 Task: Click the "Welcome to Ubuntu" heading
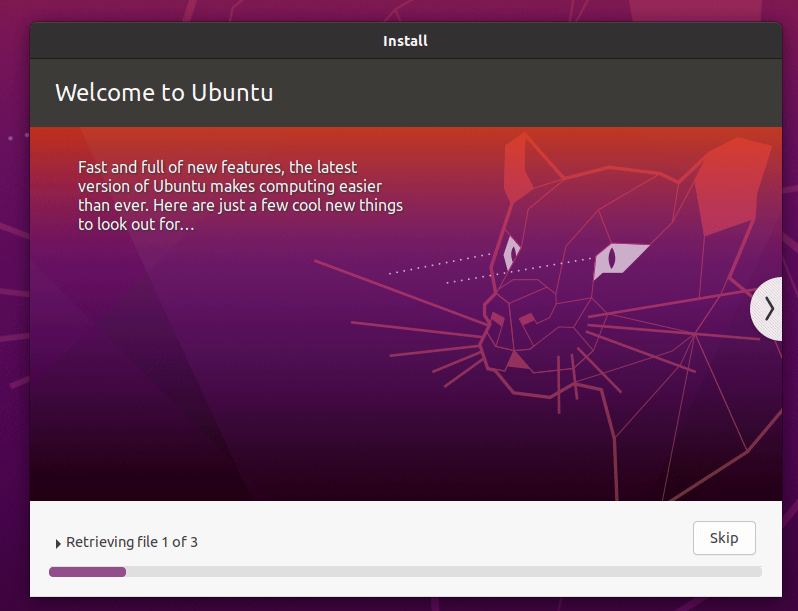pos(164,93)
